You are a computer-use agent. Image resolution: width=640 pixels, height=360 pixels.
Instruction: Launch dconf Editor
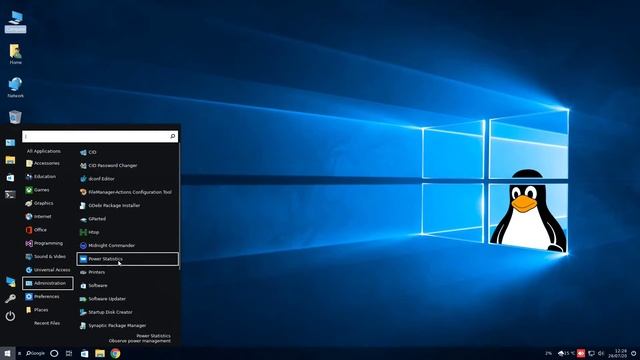[97, 179]
